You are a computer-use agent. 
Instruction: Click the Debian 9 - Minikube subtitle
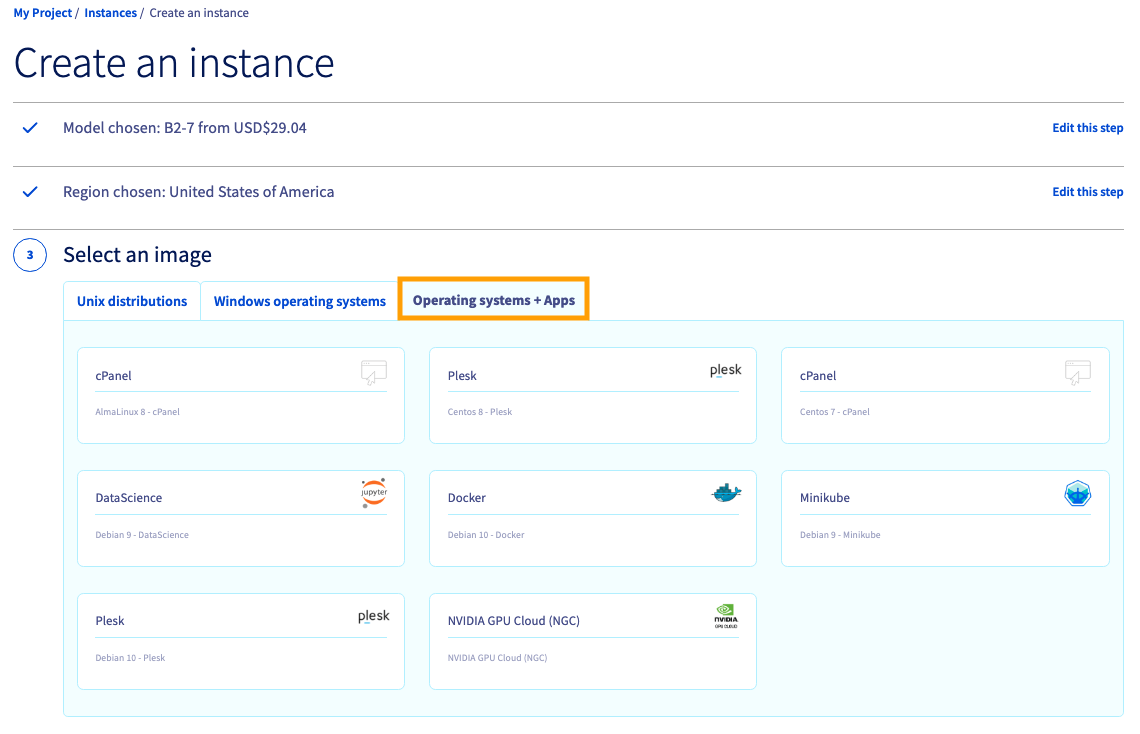[x=840, y=535]
